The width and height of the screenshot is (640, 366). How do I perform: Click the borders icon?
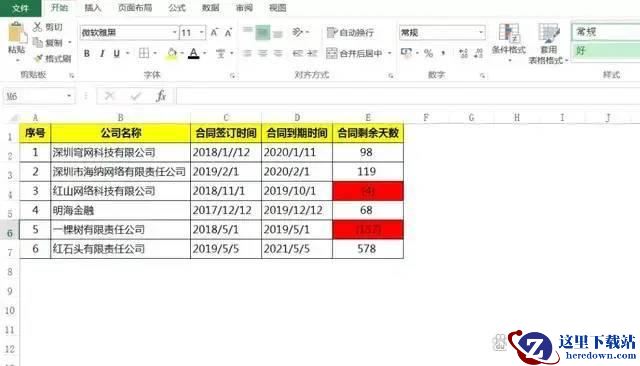(x=144, y=53)
